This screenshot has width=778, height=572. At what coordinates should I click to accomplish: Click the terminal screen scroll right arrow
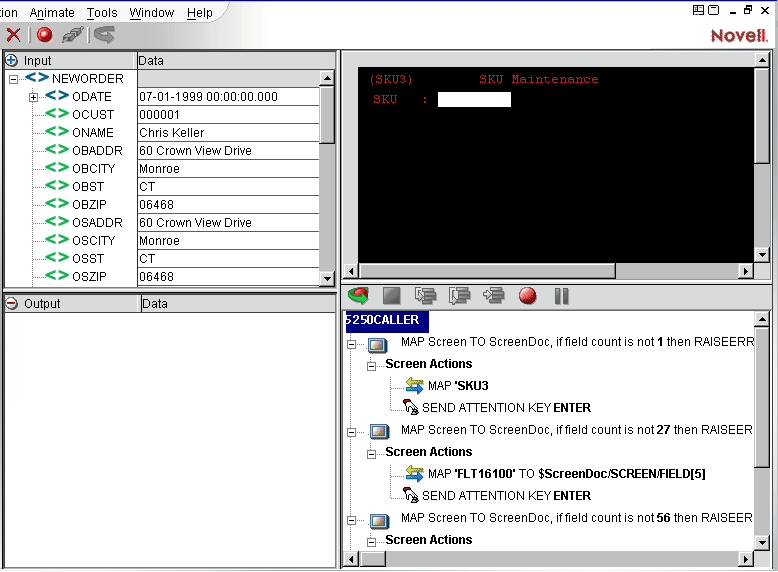[x=745, y=271]
